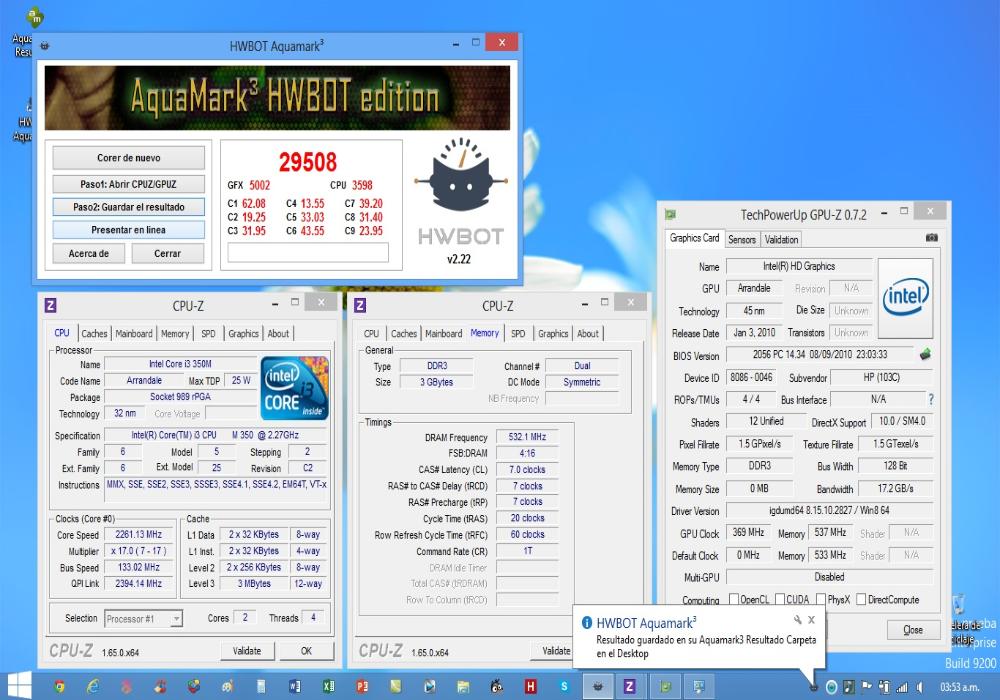Click taskbar clock 03:53 a.m.
1000x700 pixels.
click(960, 687)
